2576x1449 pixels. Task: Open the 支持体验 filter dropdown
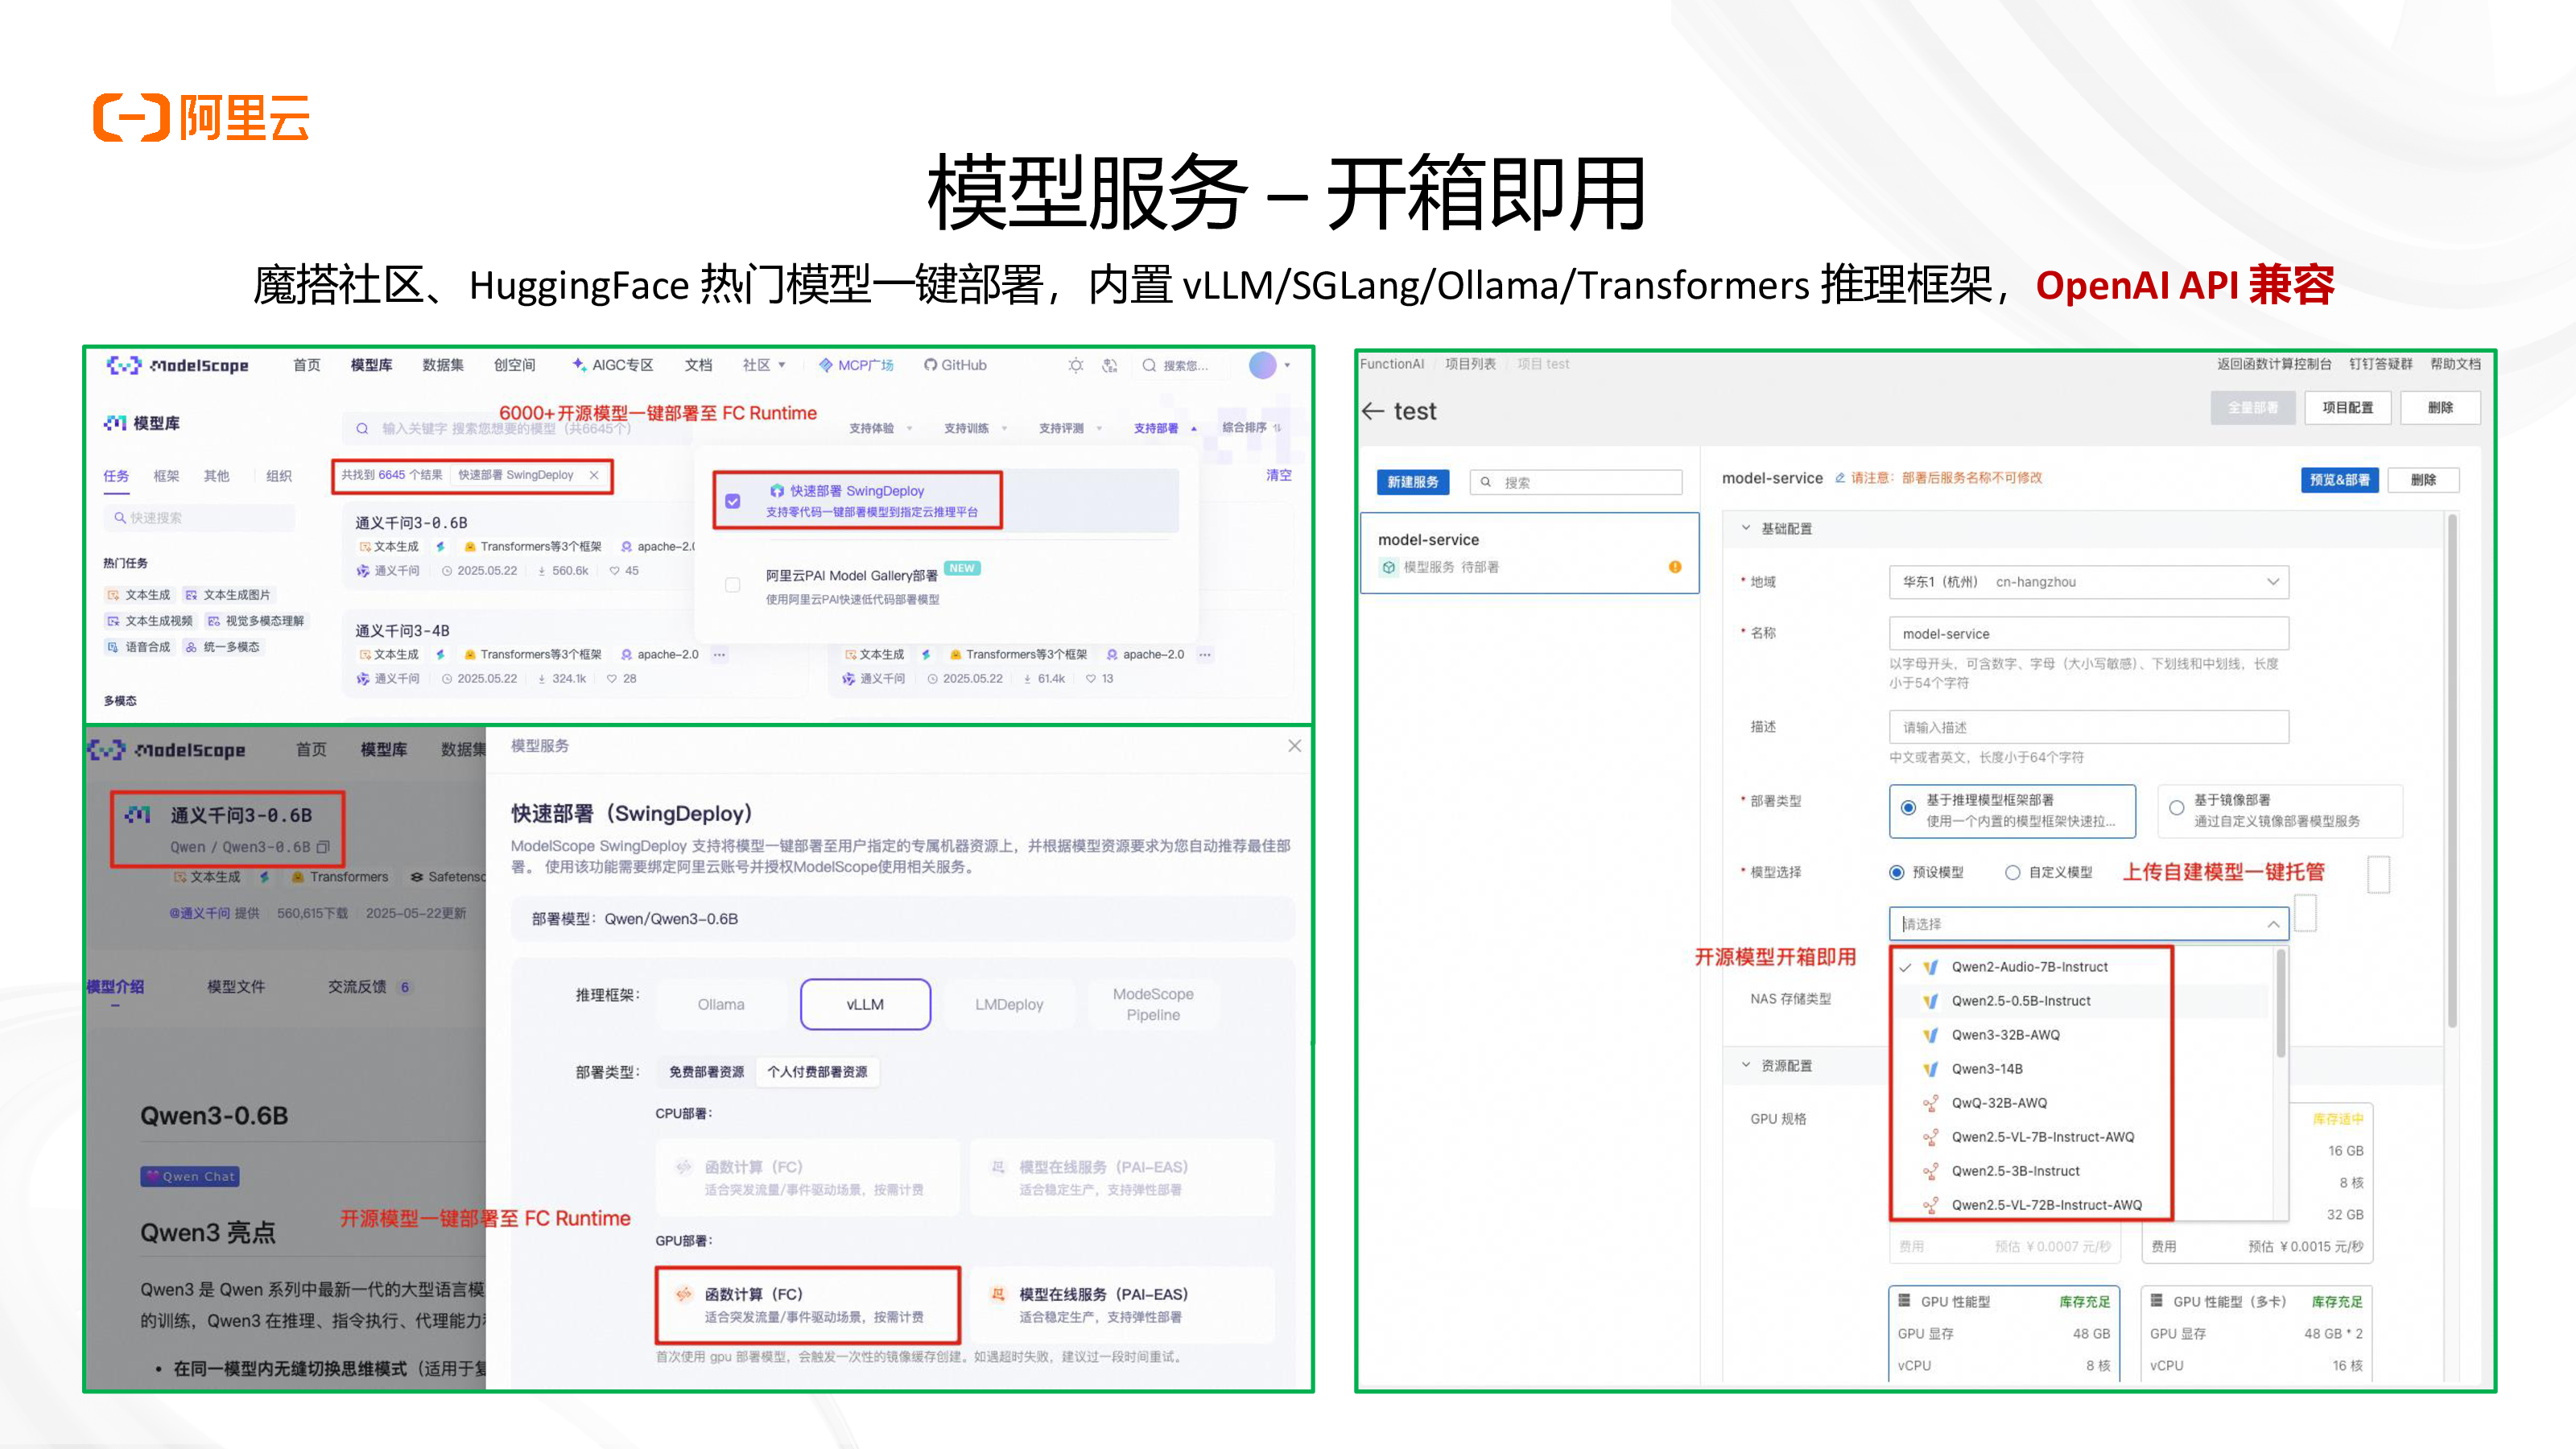click(x=880, y=428)
